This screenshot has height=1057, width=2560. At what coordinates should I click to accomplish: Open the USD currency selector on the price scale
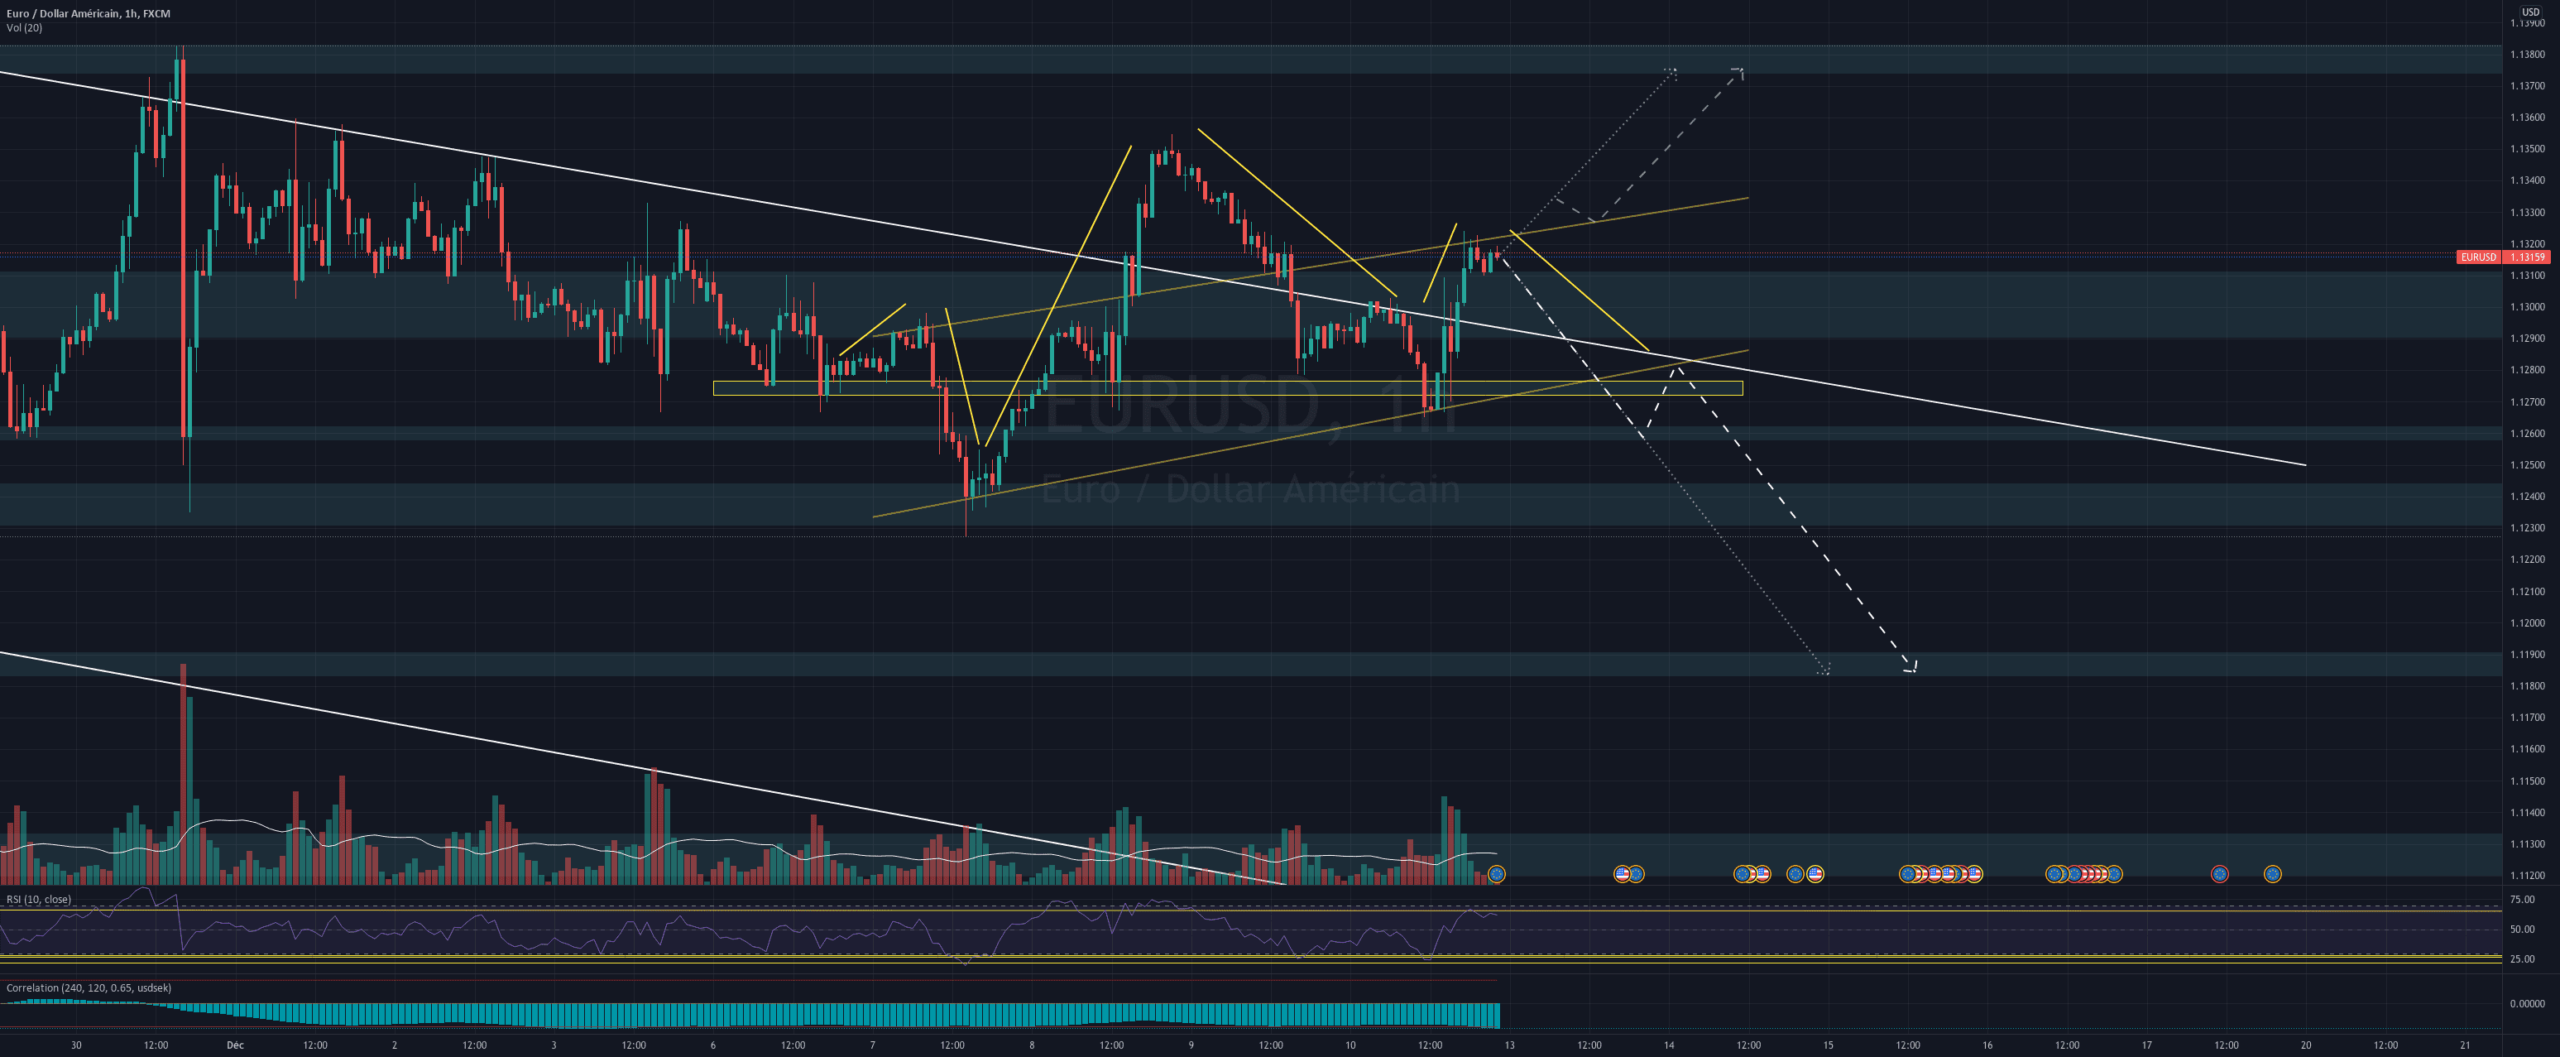tap(2530, 12)
